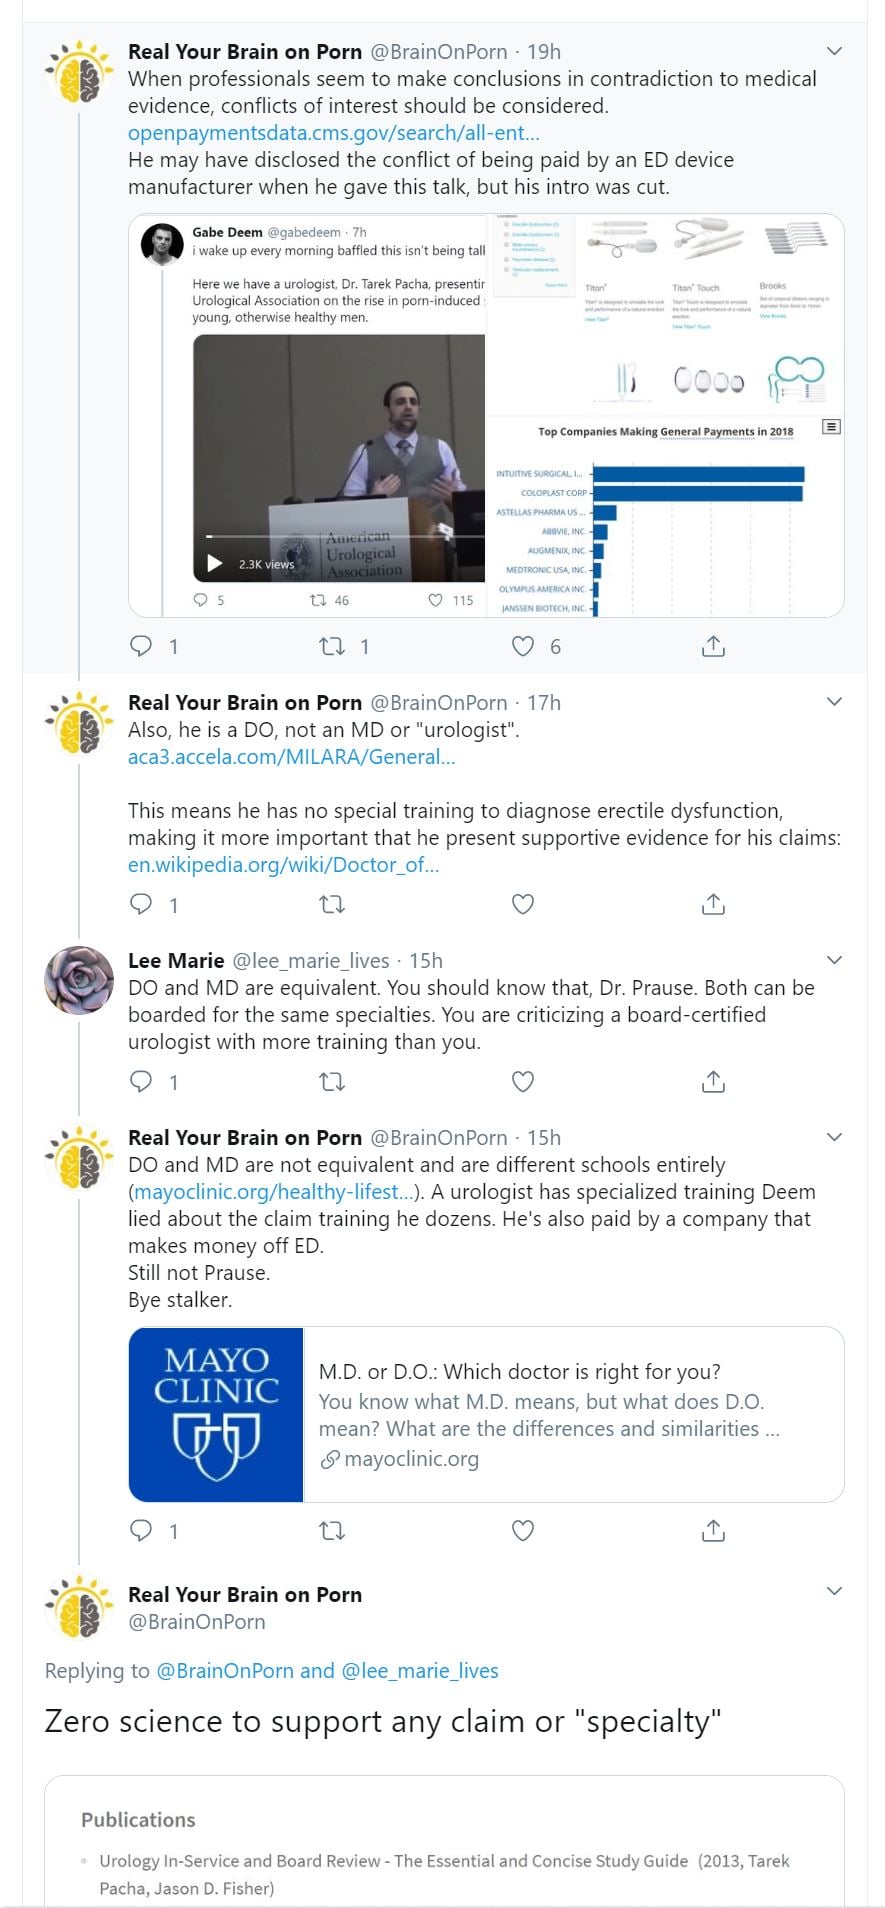Open the @lee_marie_lives mention in reply line
885x1908 pixels.
pos(419,1670)
